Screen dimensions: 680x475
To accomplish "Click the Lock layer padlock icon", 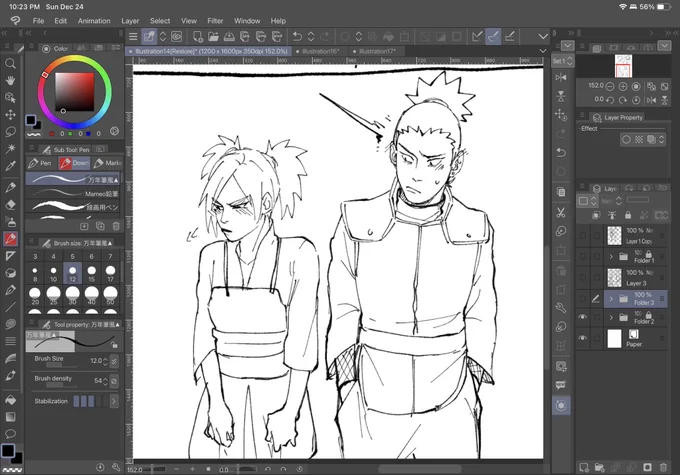I will (x=628, y=215).
